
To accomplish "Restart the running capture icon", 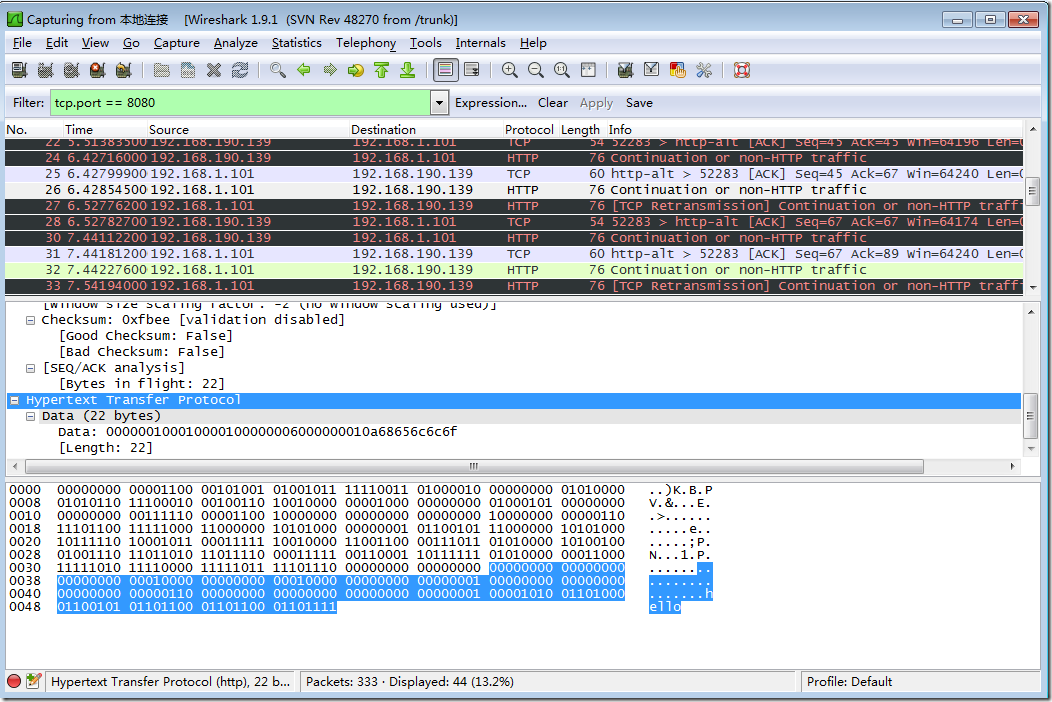I will point(124,70).
